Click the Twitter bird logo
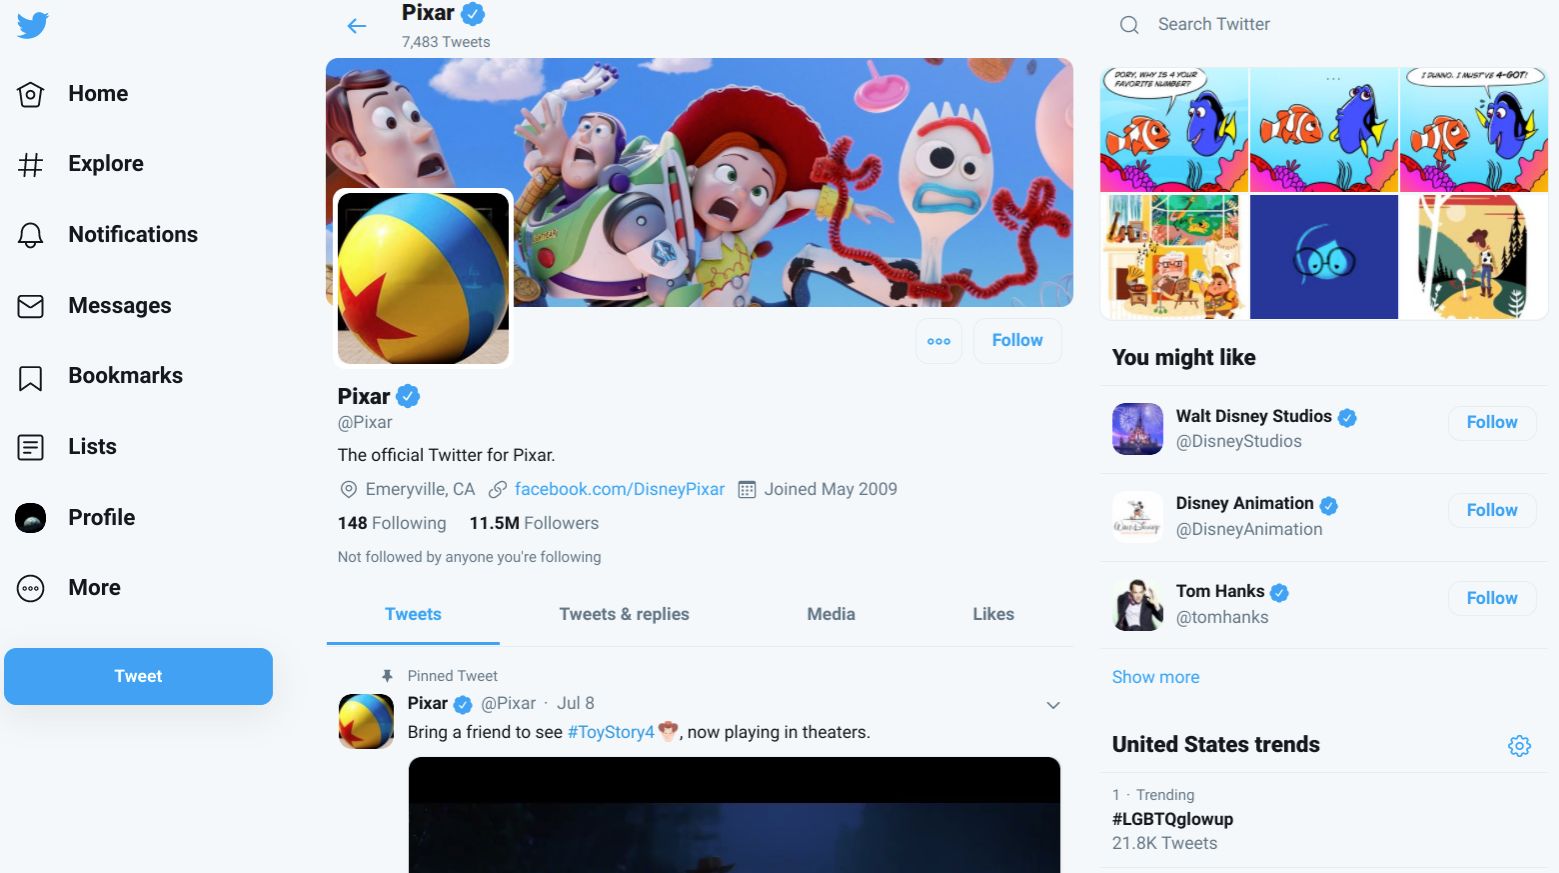The width and height of the screenshot is (1559, 873). click(33, 25)
